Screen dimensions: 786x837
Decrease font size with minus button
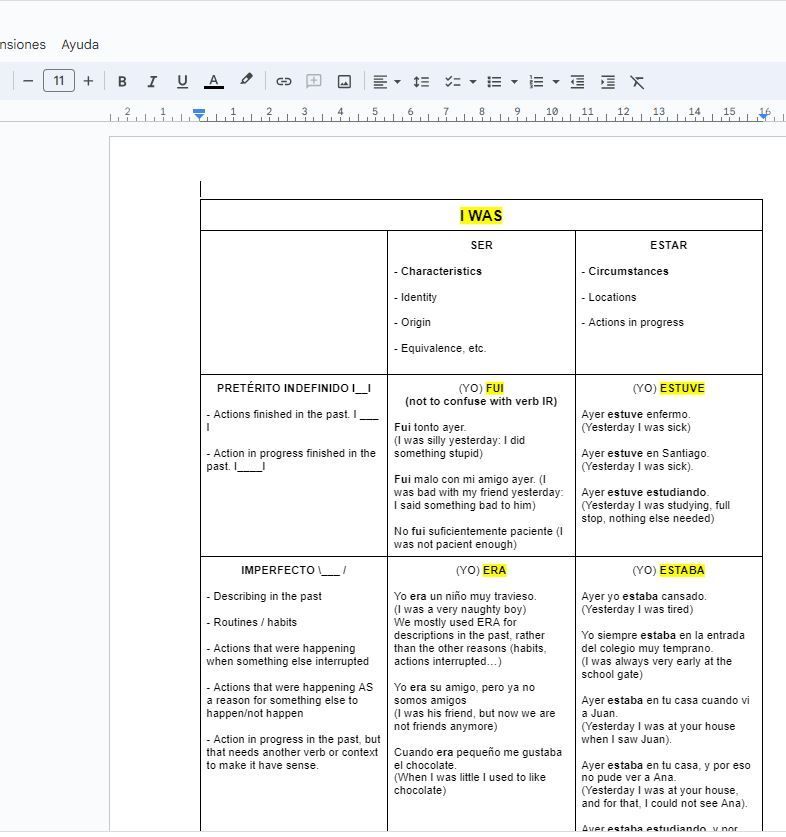28,81
